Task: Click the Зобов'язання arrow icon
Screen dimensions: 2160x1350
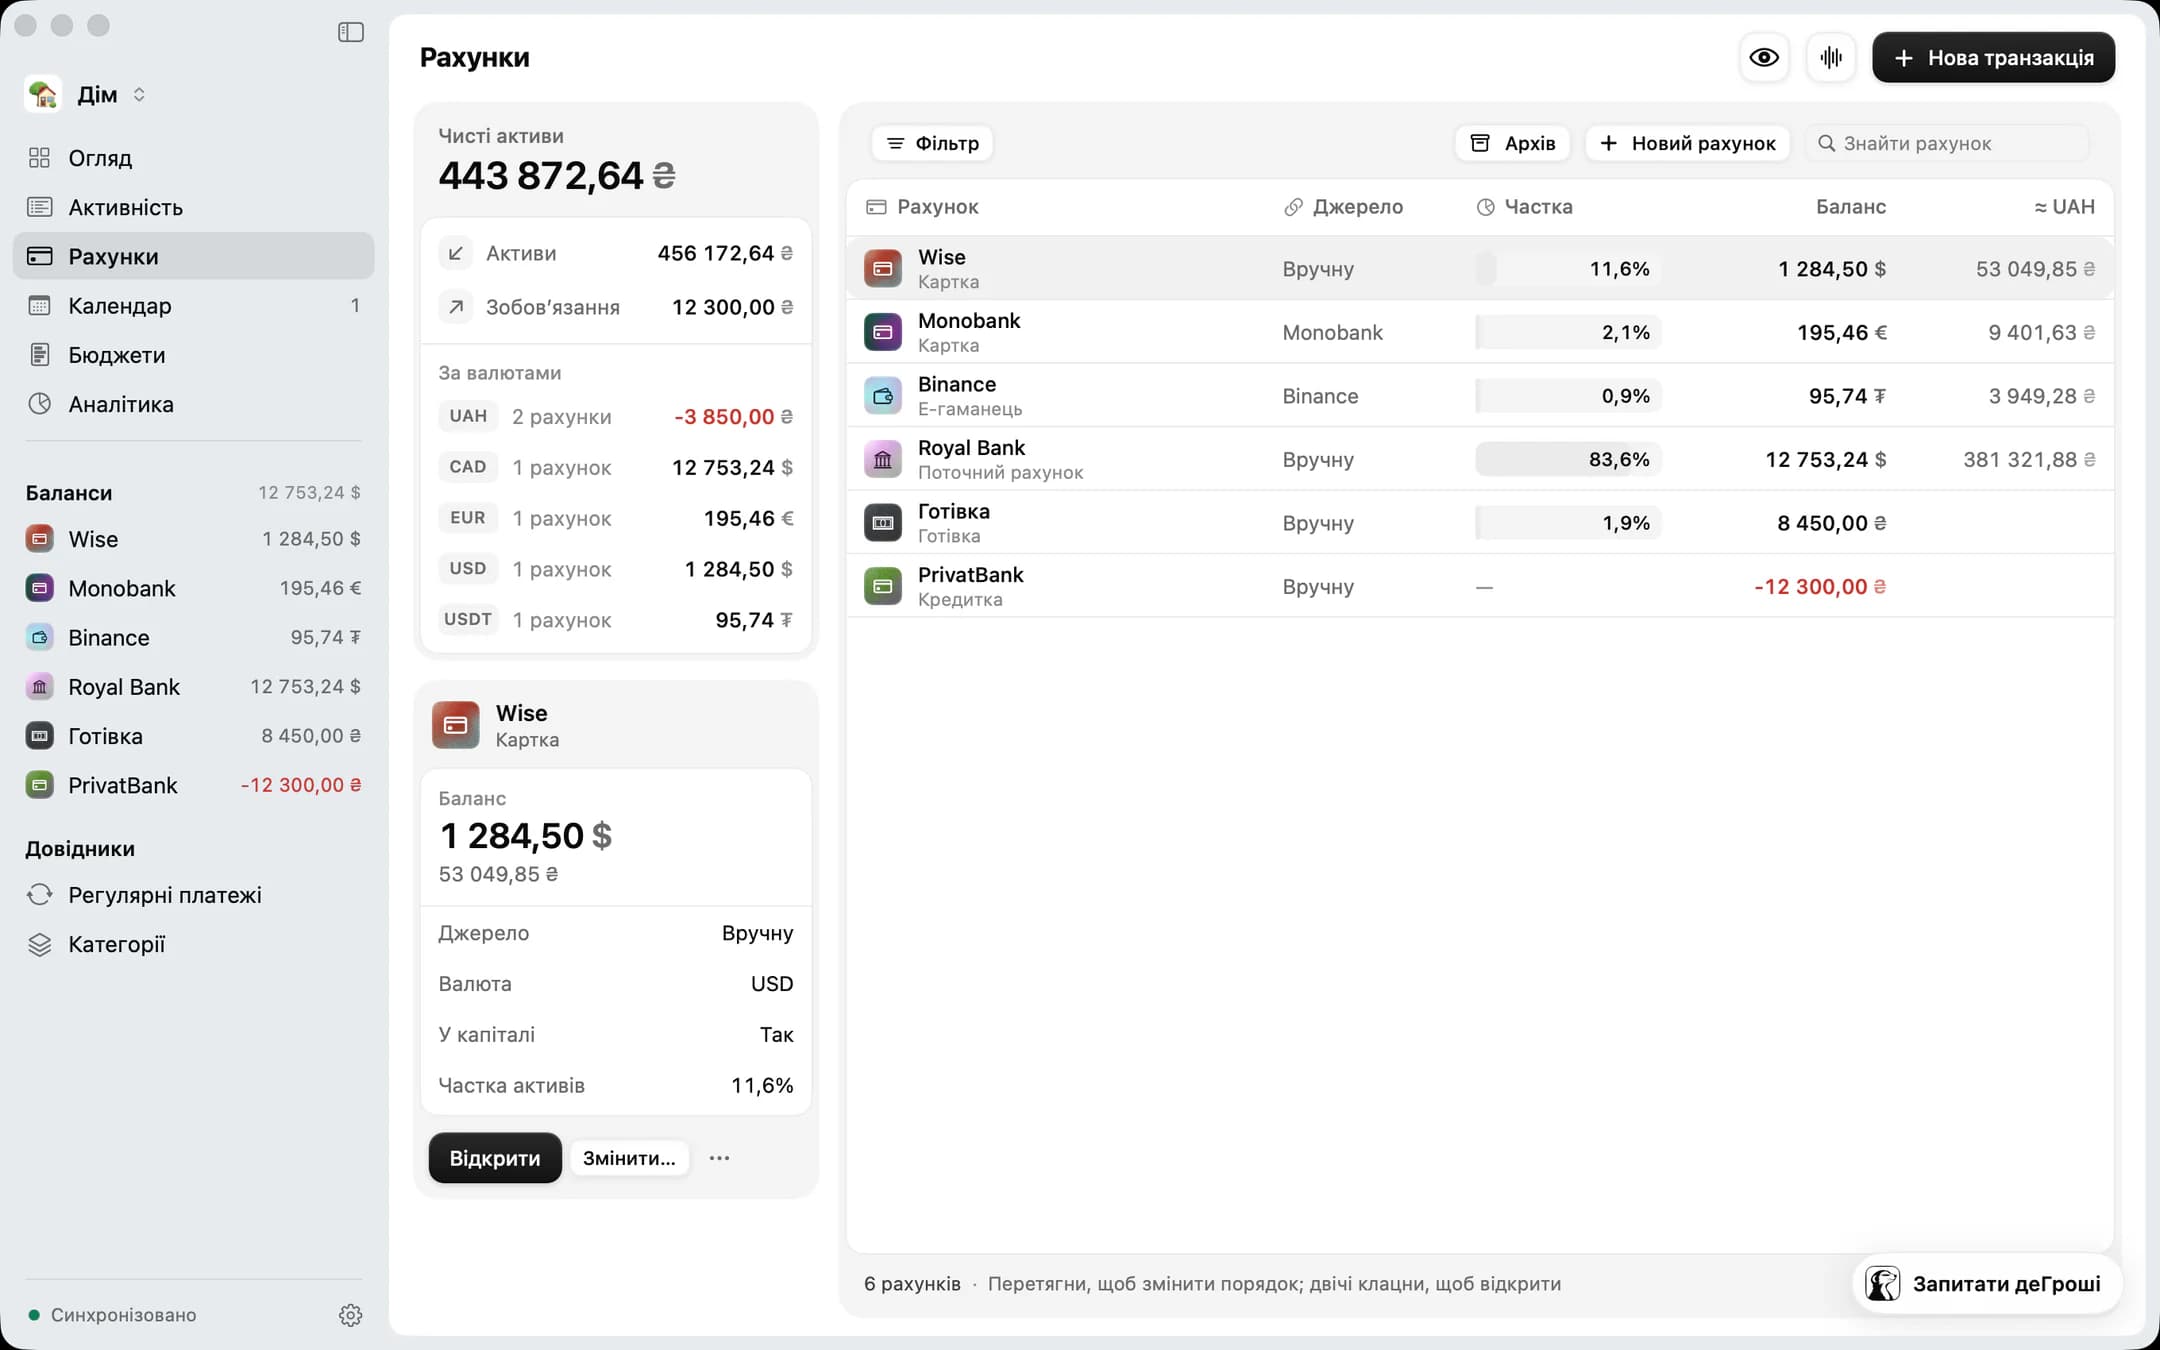Action: pyautogui.click(x=456, y=307)
